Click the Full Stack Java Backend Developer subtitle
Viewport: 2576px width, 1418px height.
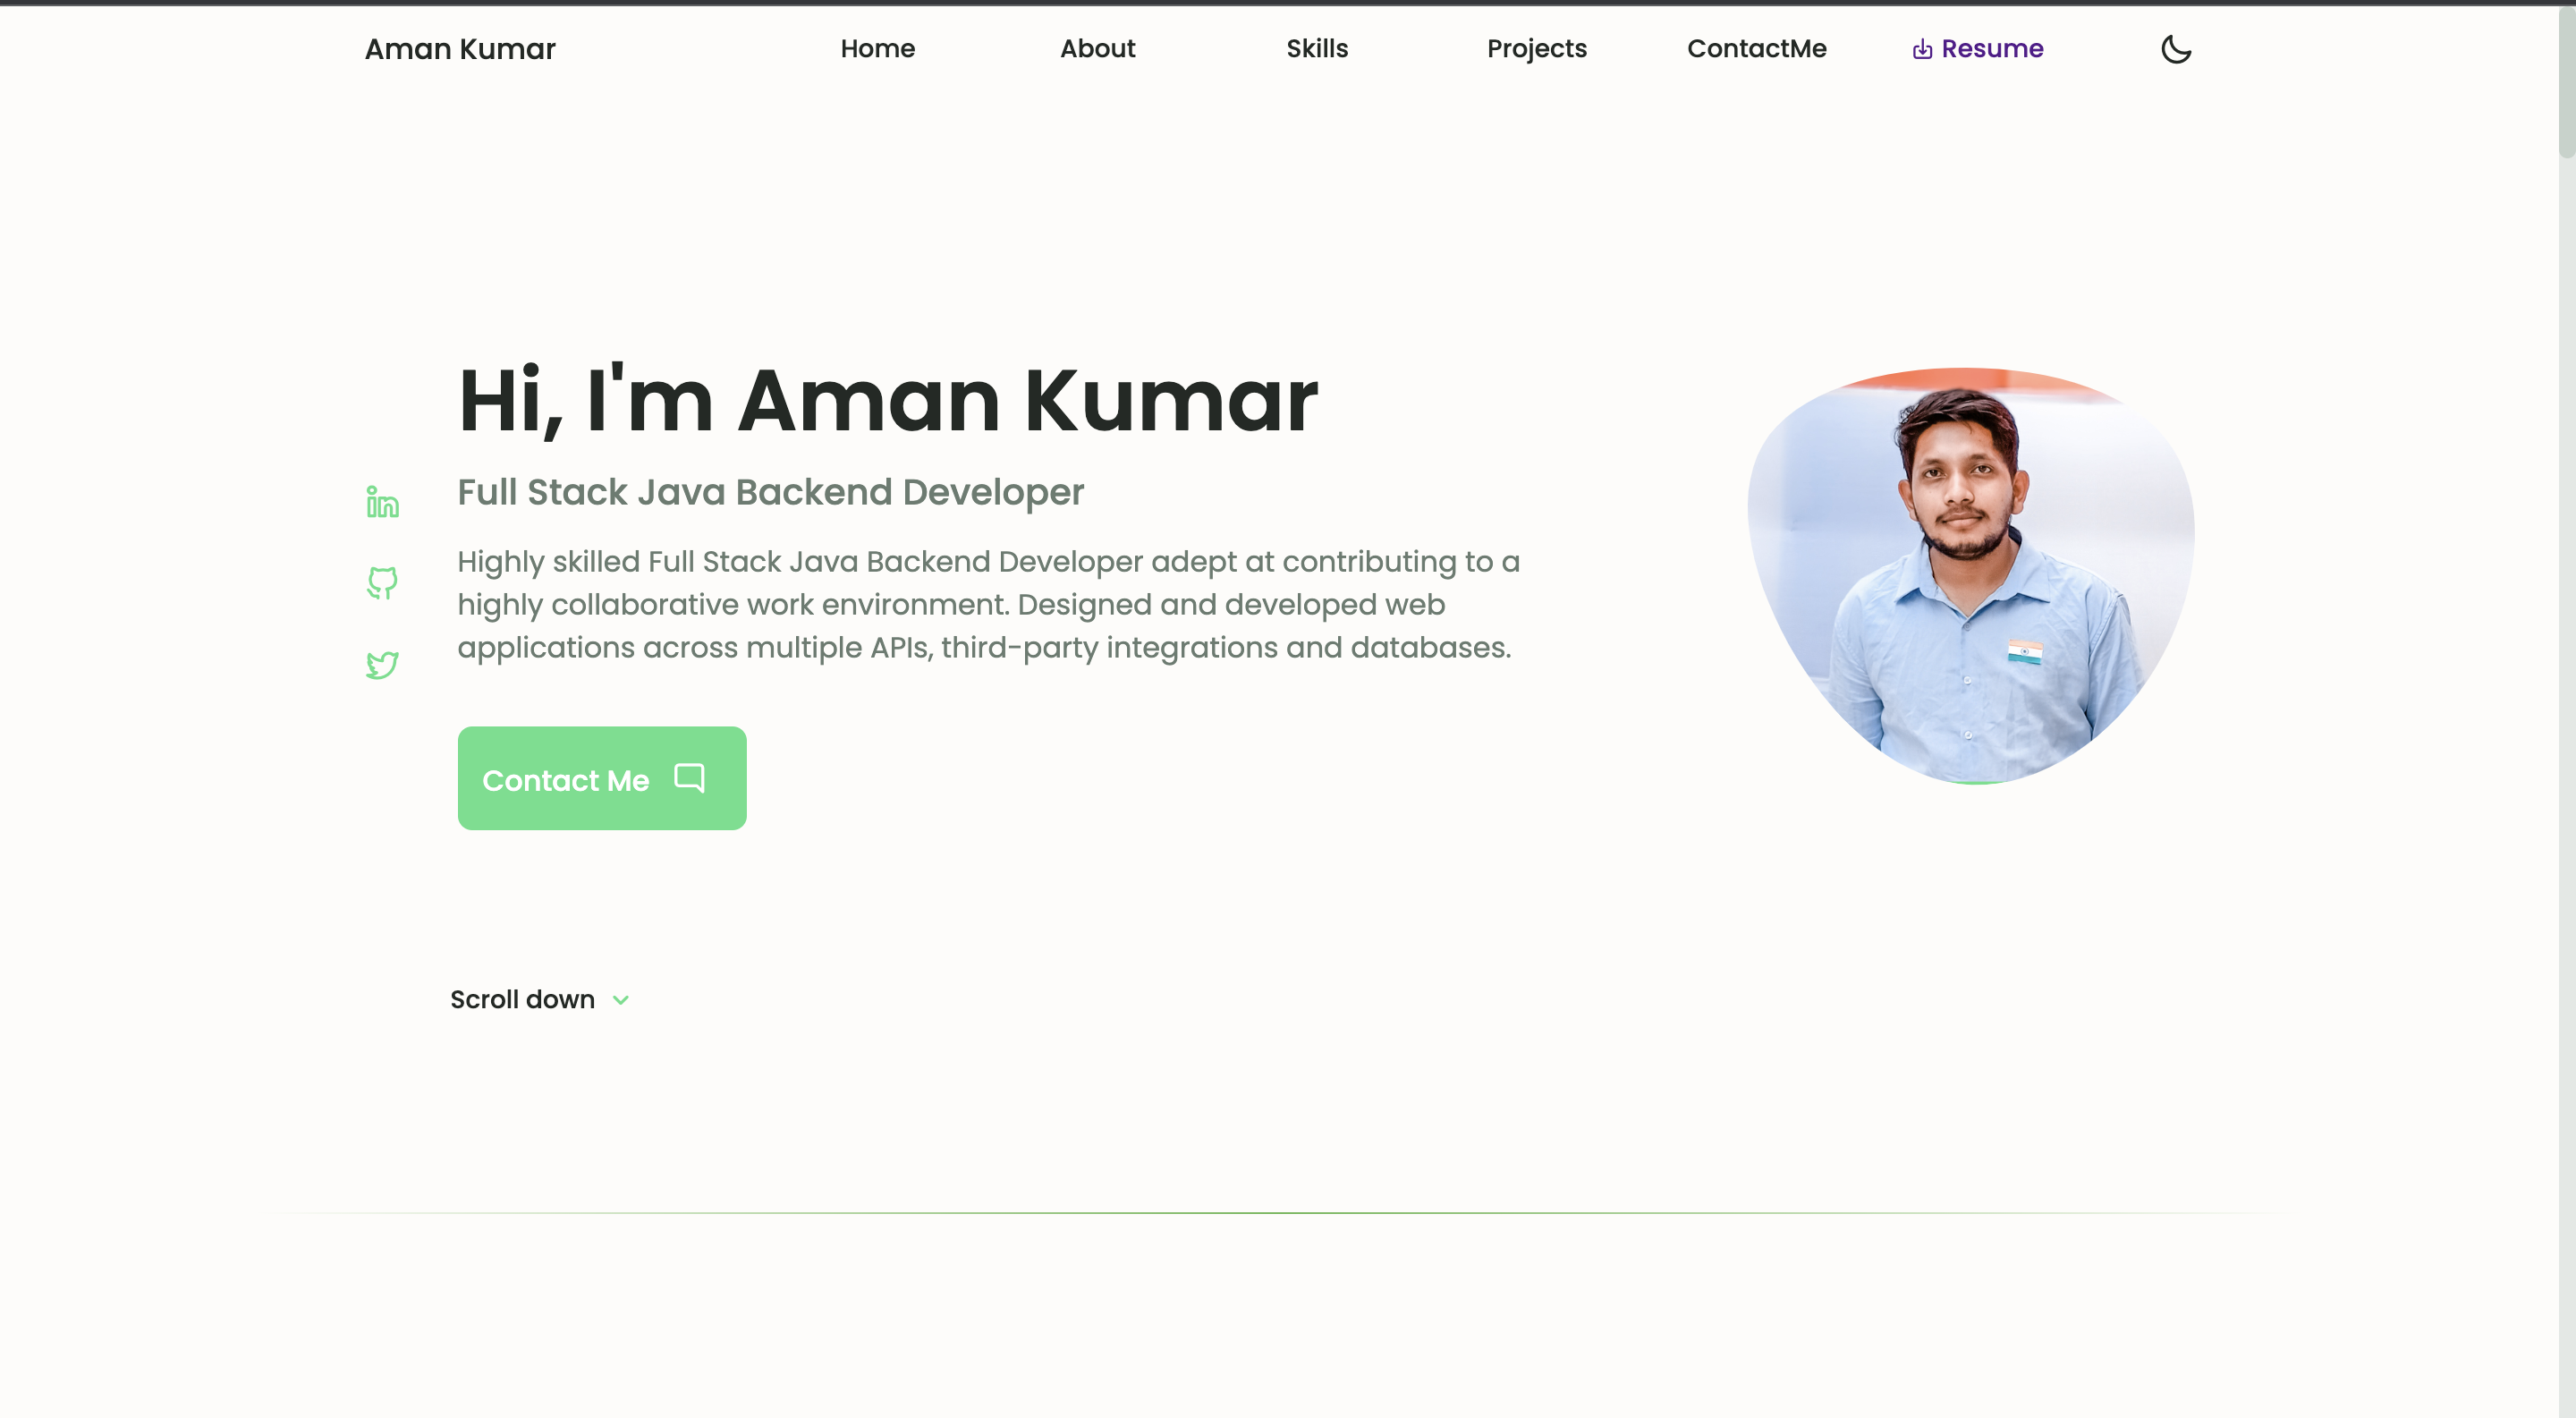pos(770,492)
